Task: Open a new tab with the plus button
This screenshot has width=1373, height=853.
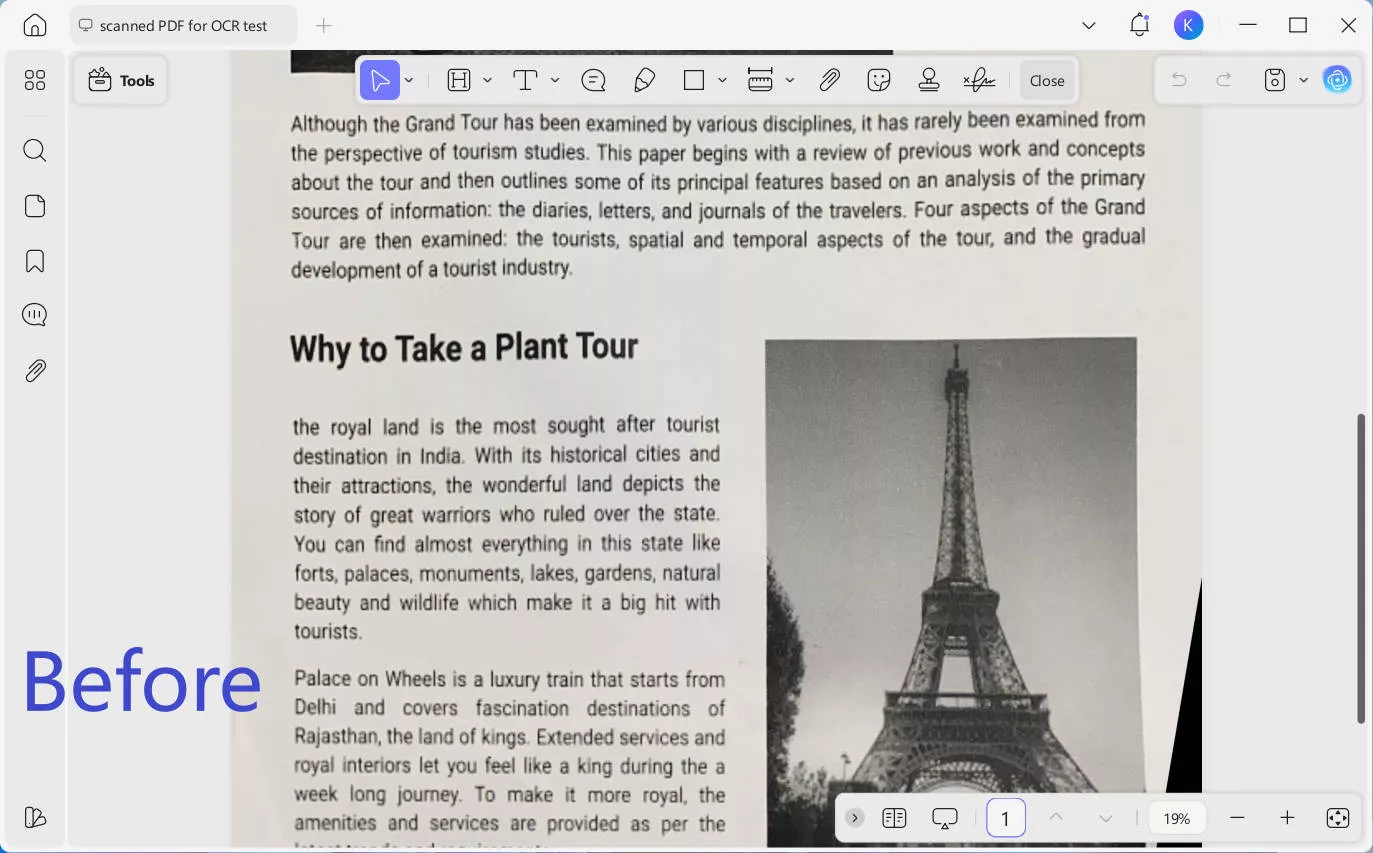Action: (x=323, y=26)
